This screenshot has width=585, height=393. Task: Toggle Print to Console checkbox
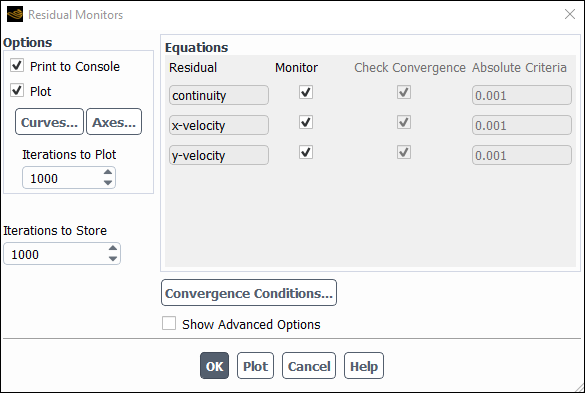click(17, 65)
